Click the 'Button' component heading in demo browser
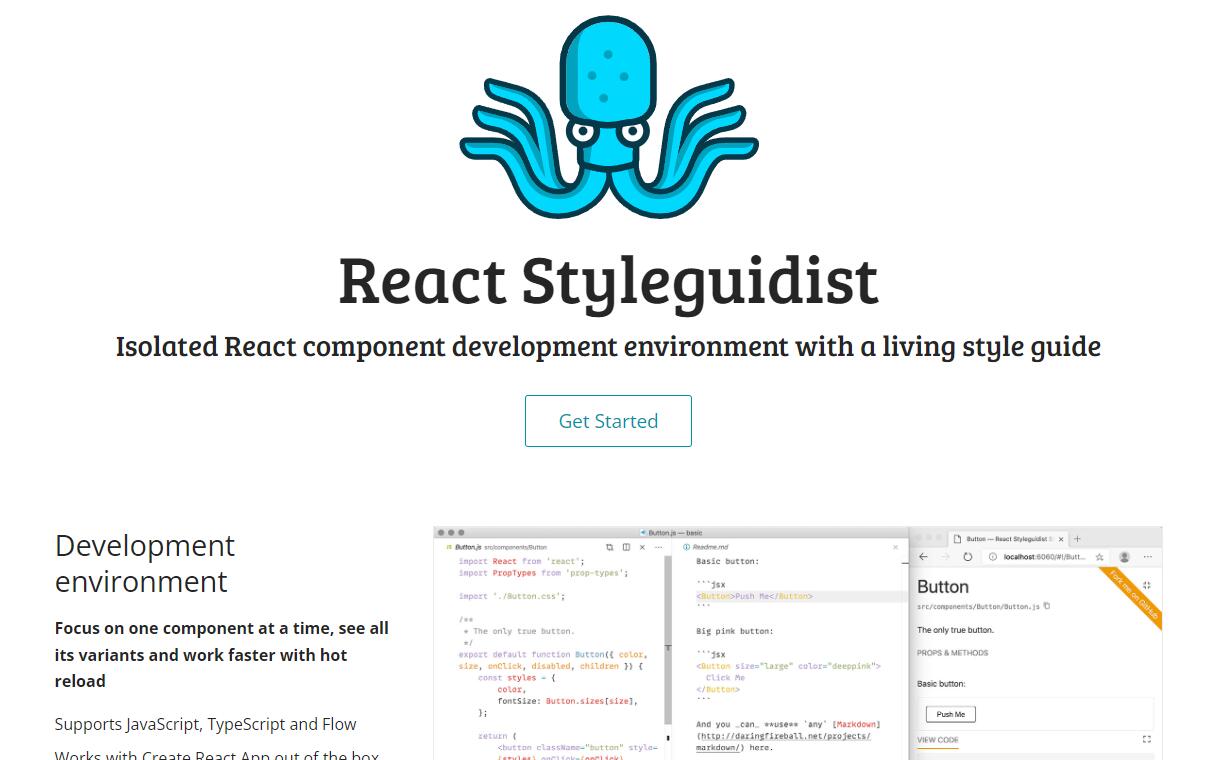1209x760 pixels. click(x=943, y=587)
